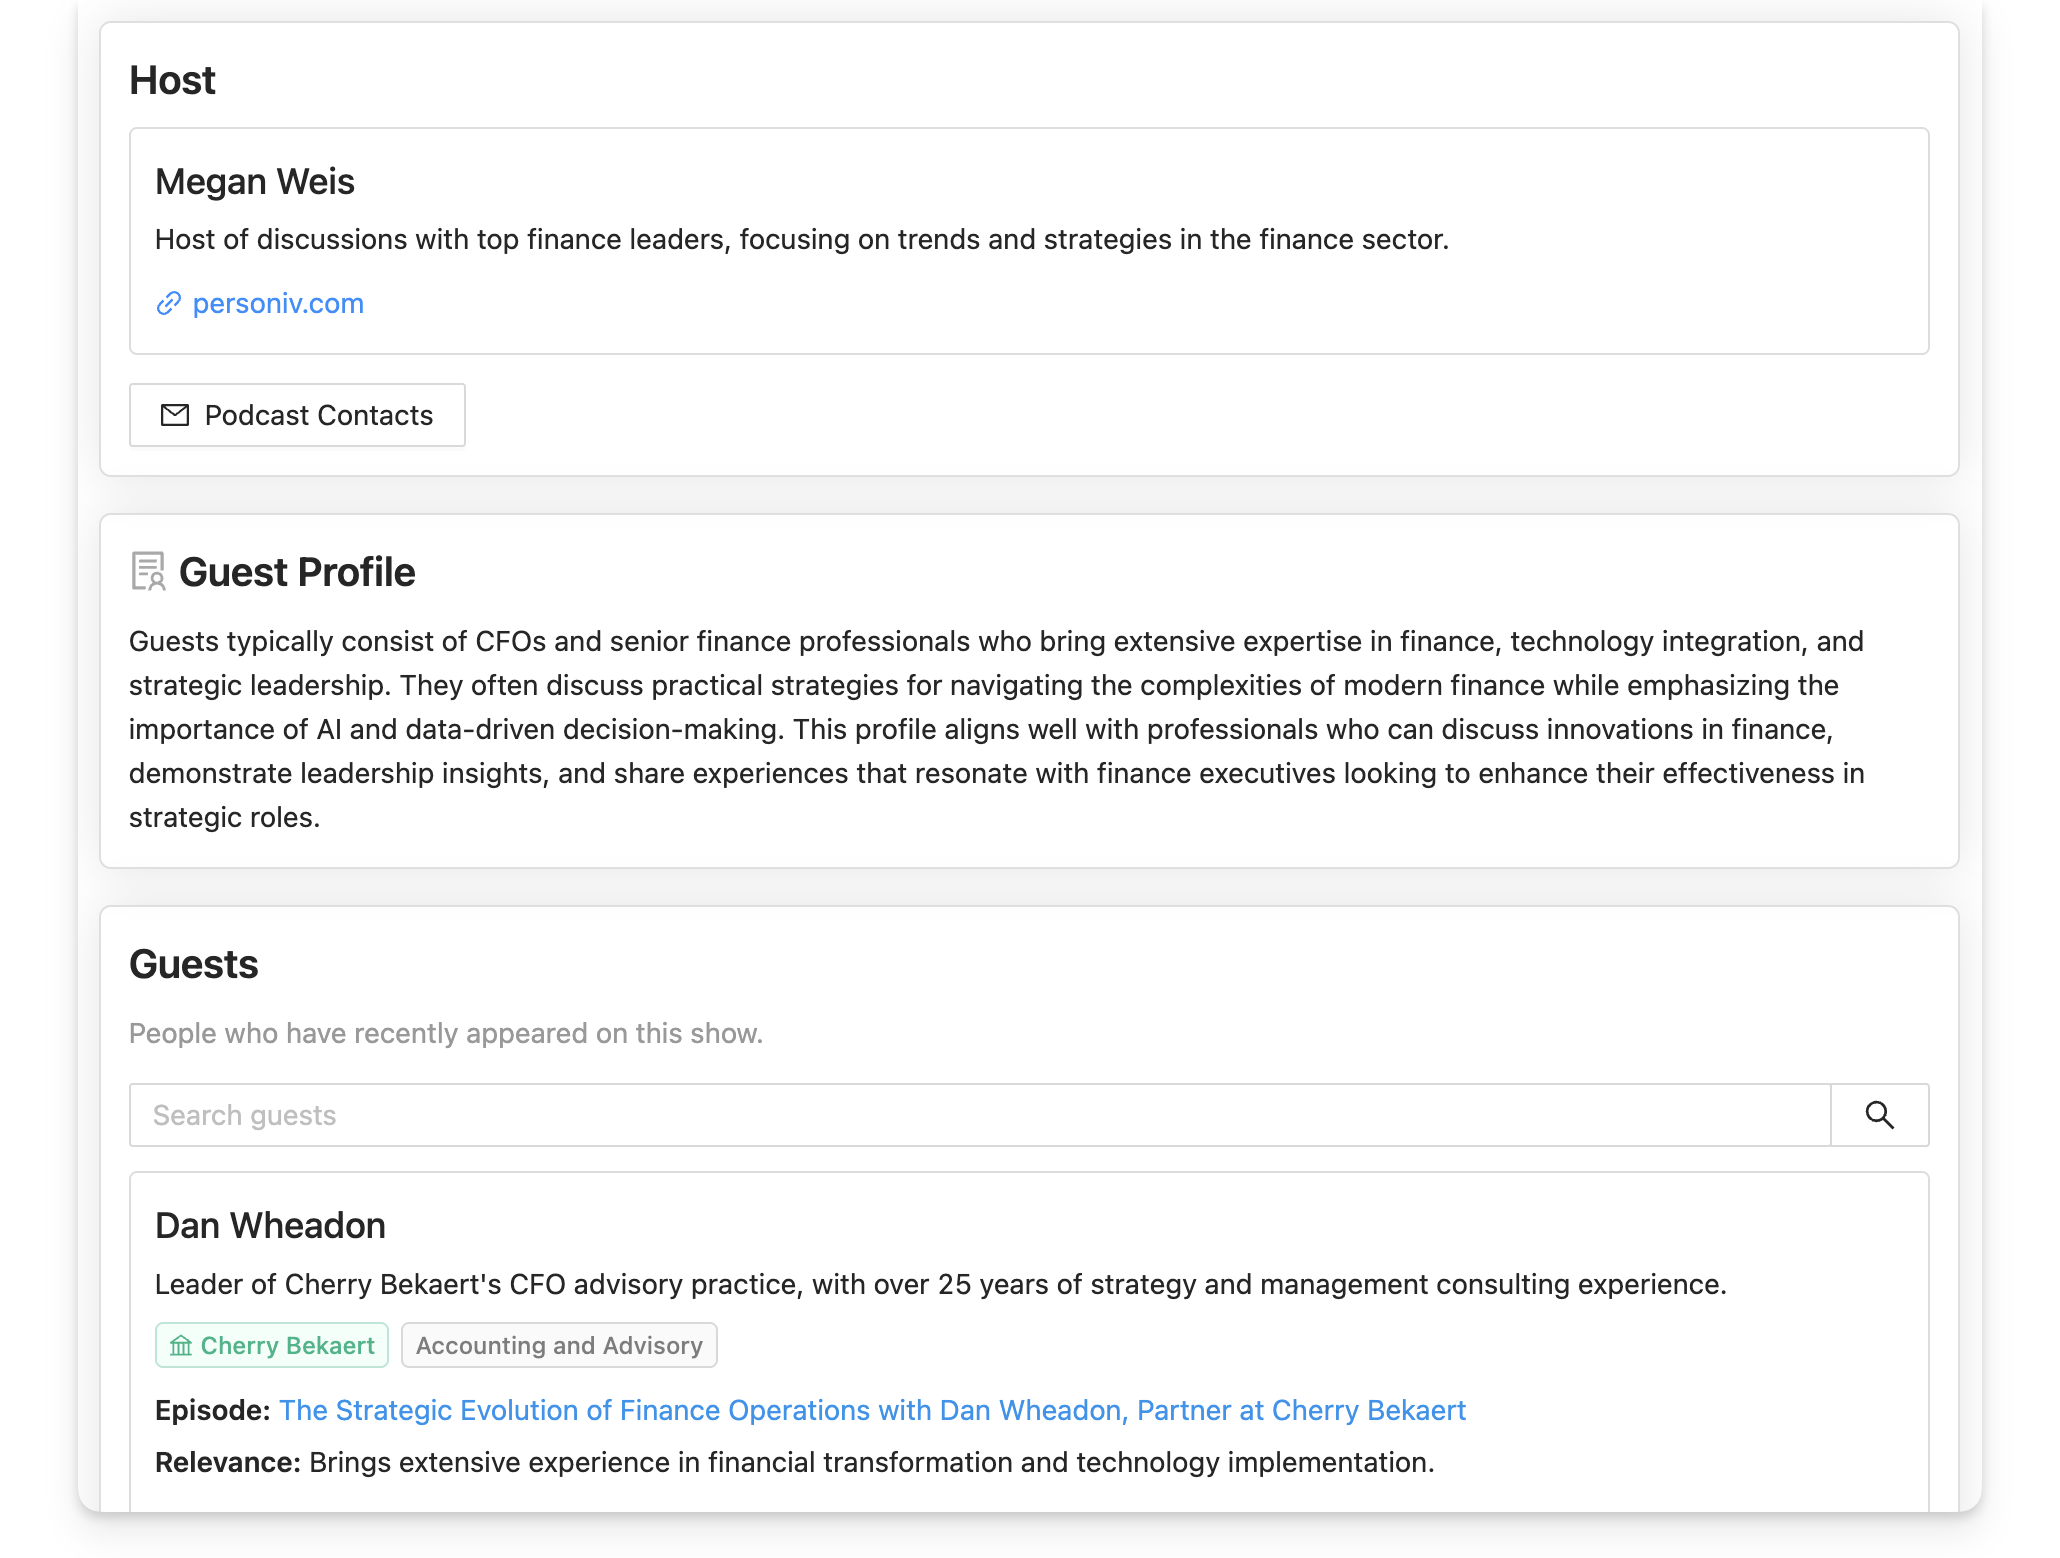The image size is (2060, 1558).
Task: Click the Guest Profile heading text
Action: [x=297, y=572]
